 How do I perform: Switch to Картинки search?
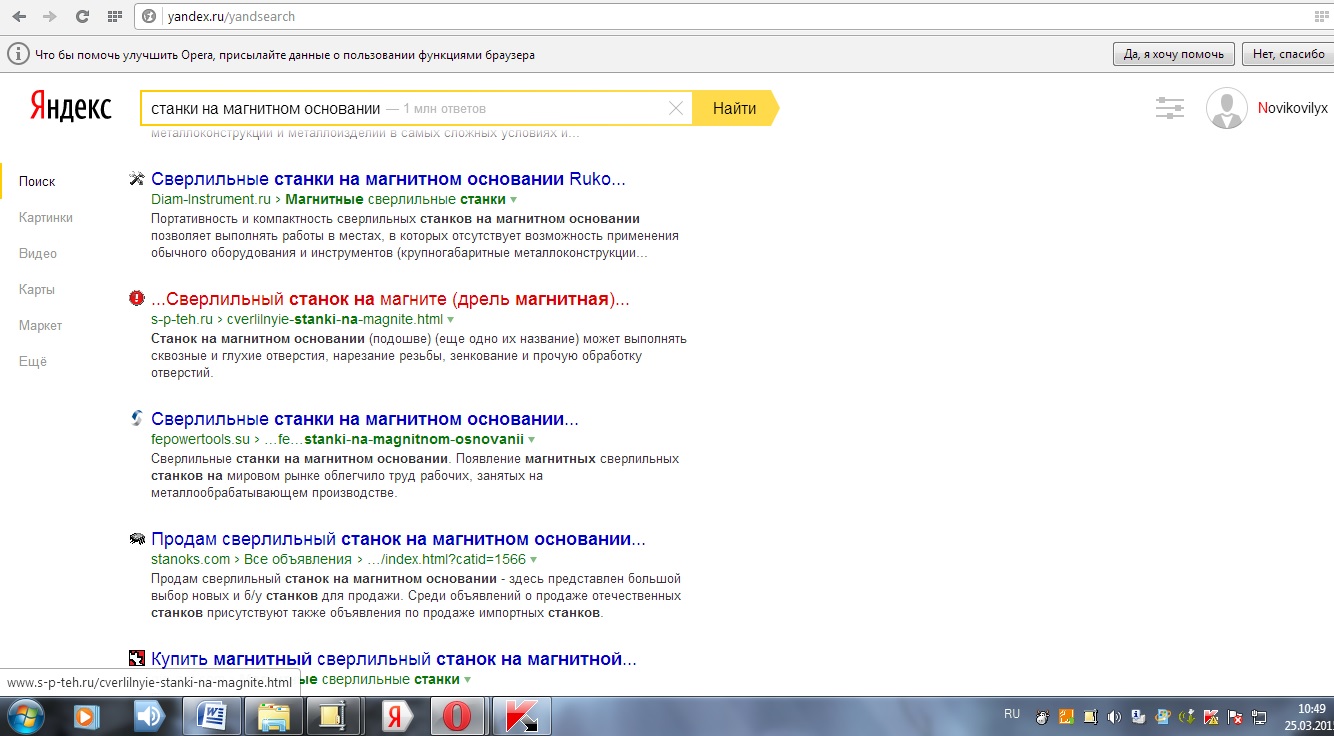[46, 217]
